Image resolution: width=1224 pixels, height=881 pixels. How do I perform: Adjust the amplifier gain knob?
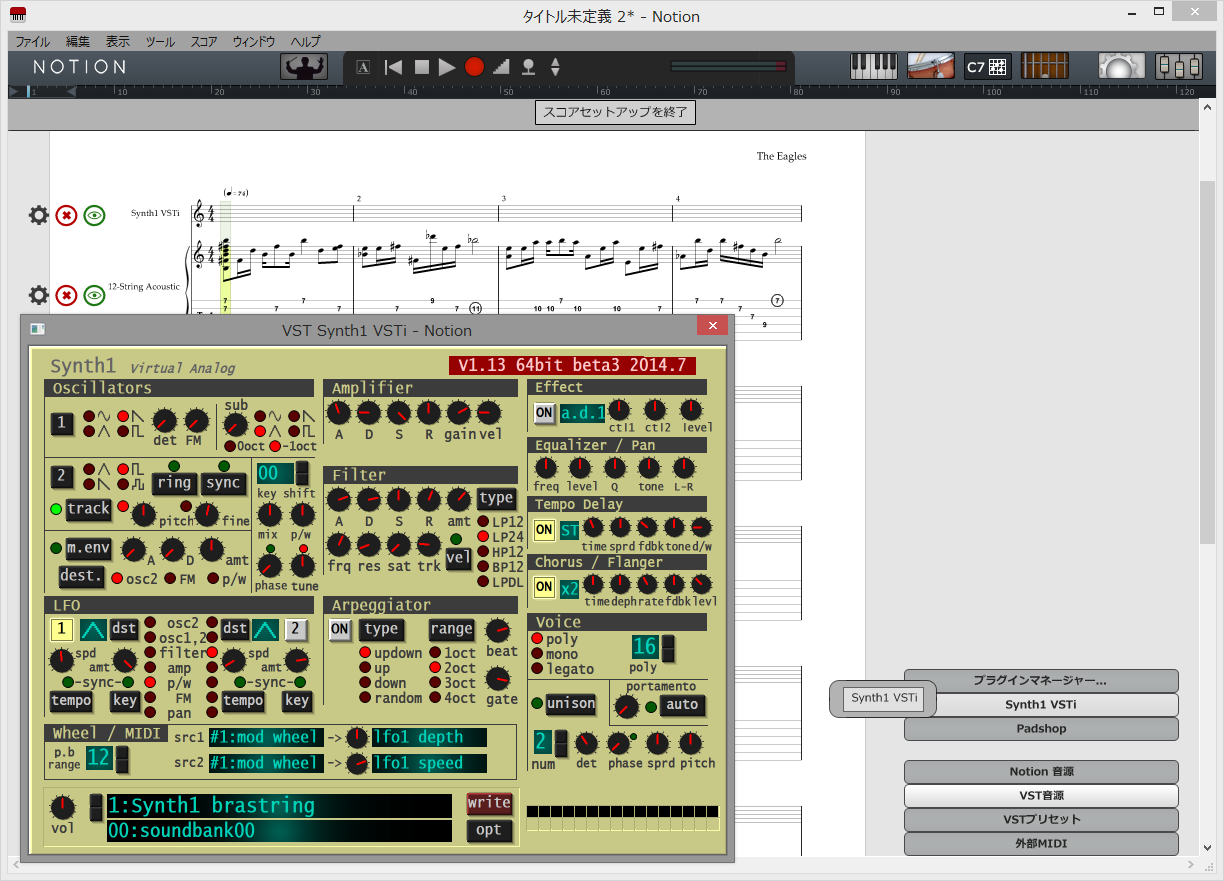pos(459,411)
